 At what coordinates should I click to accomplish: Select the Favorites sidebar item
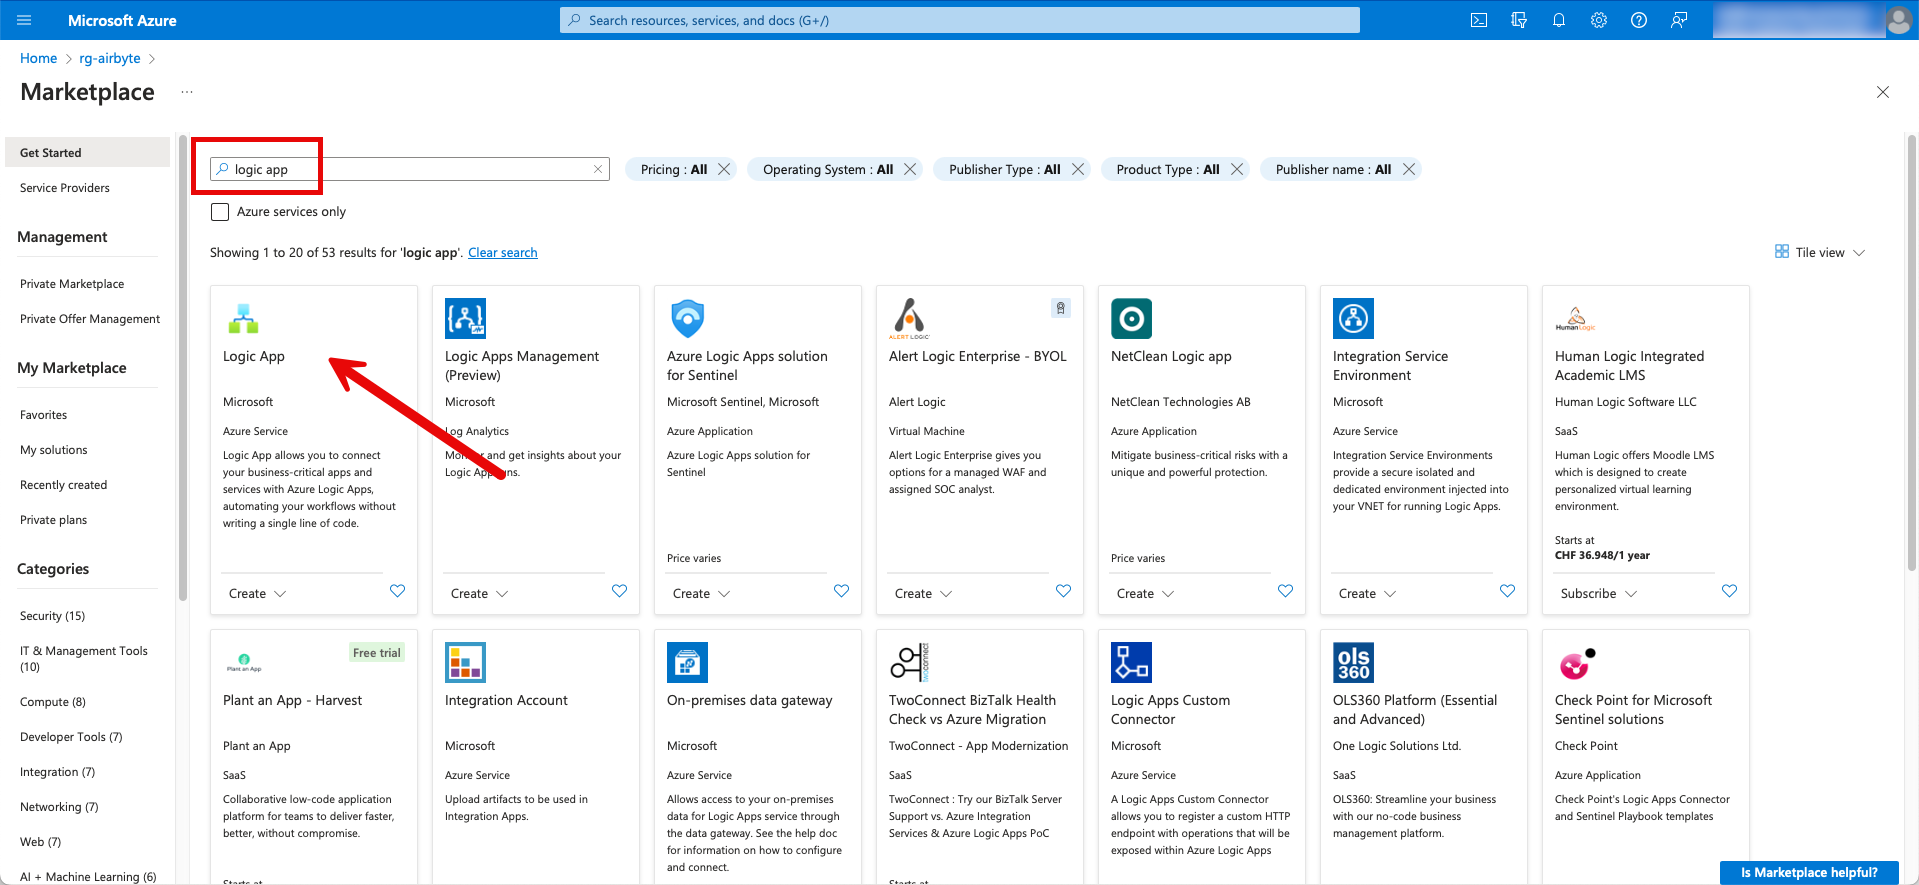44,415
